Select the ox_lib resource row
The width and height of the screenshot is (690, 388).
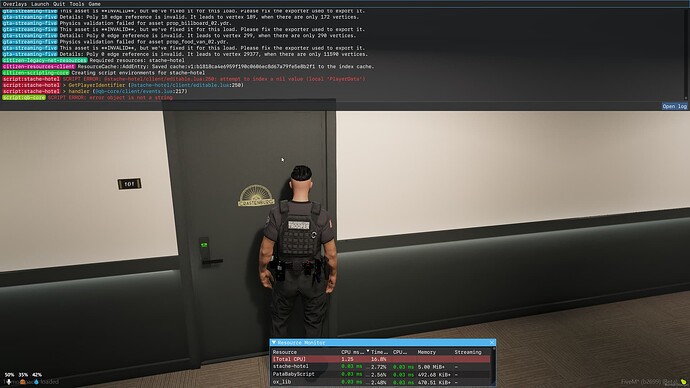click(381, 382)
